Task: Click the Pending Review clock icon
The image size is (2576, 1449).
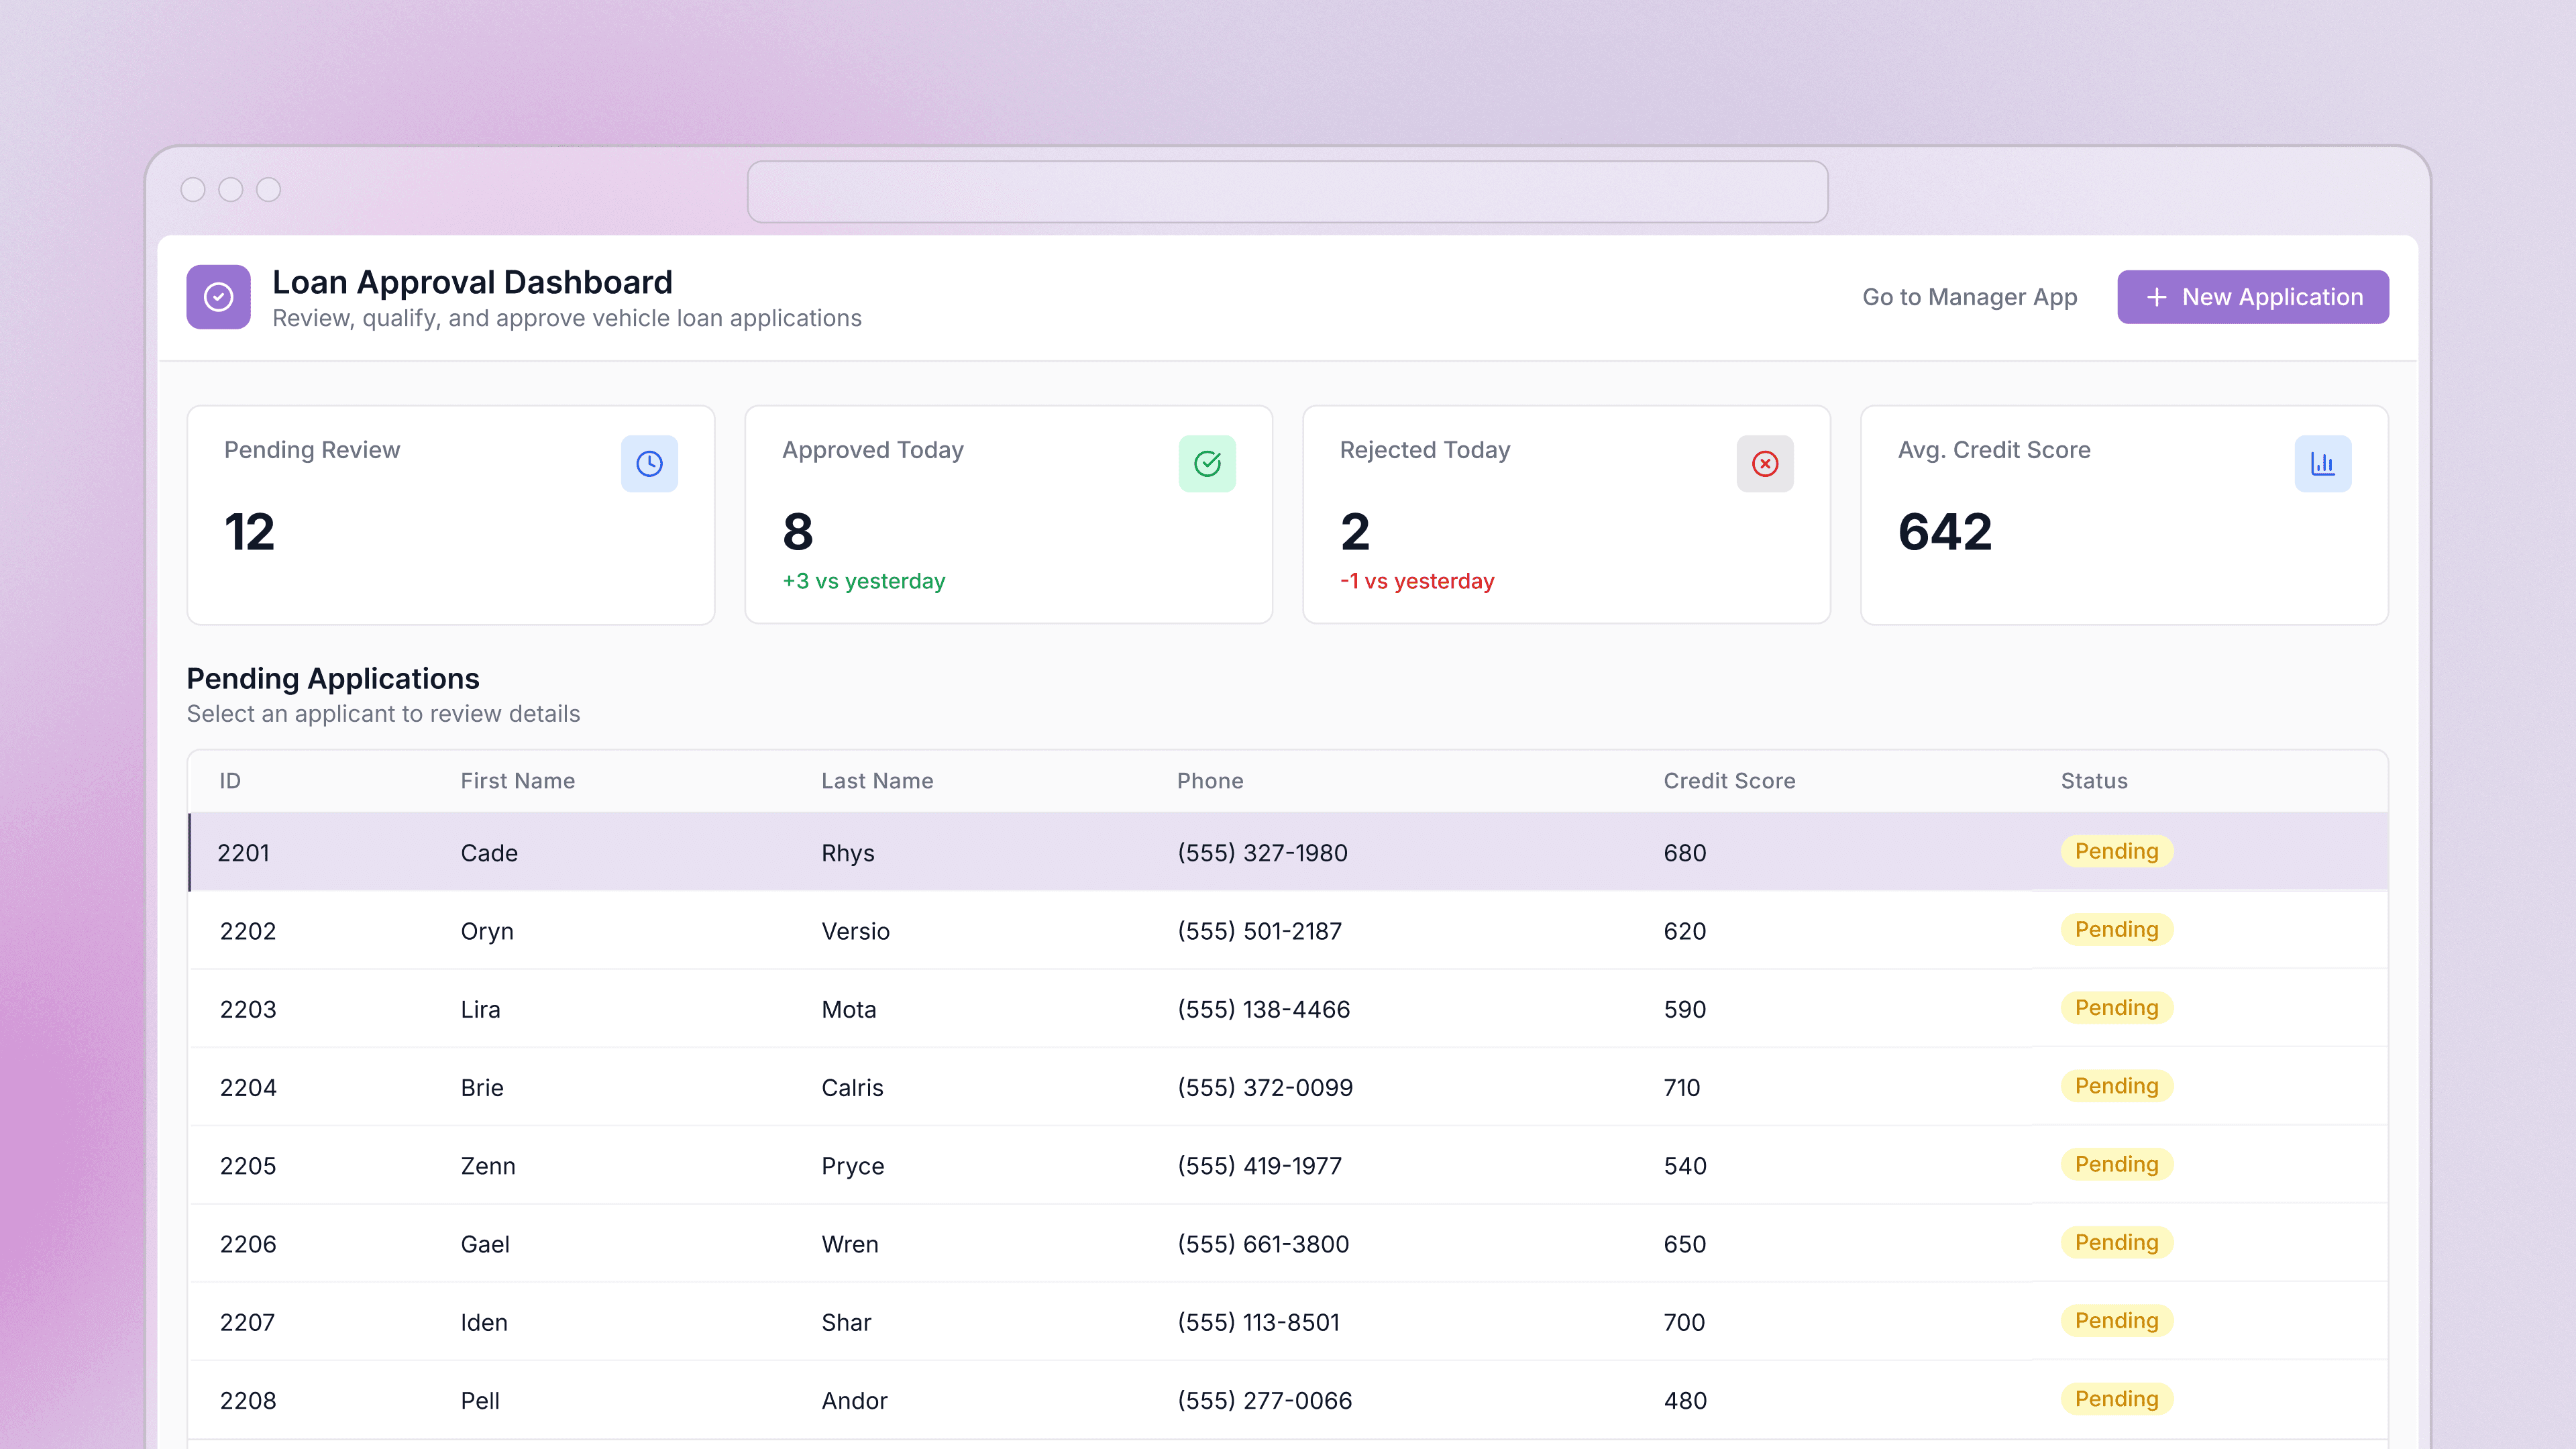Action: coord(649,464)
